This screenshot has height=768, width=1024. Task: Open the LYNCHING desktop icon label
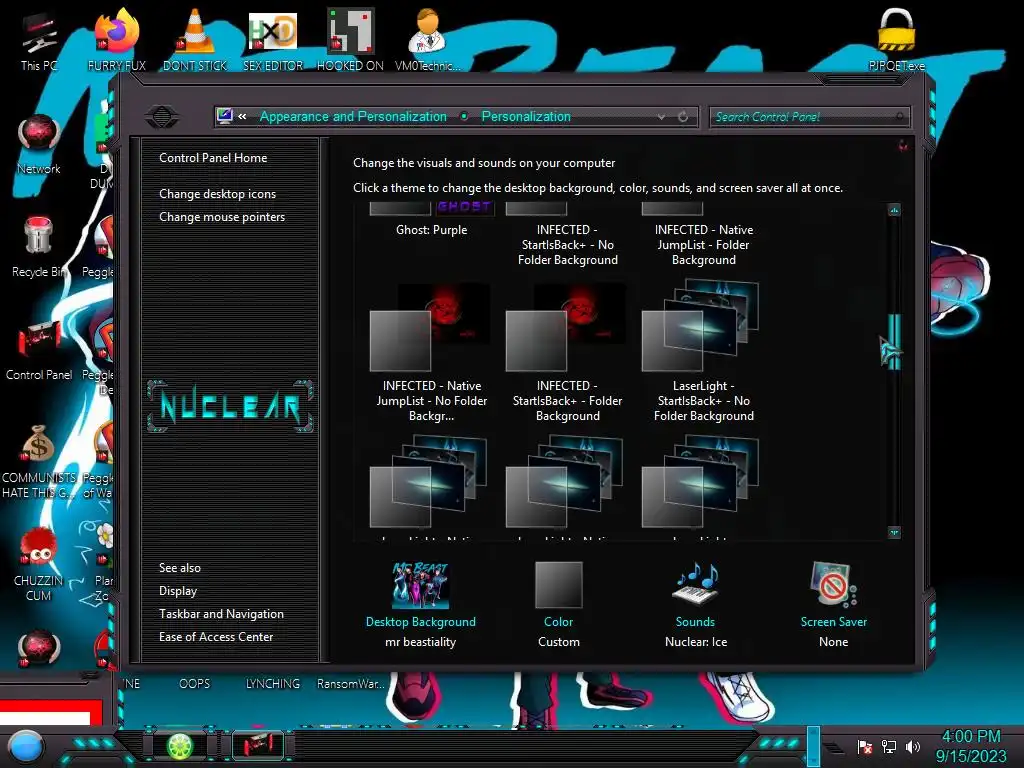(272, 684)
